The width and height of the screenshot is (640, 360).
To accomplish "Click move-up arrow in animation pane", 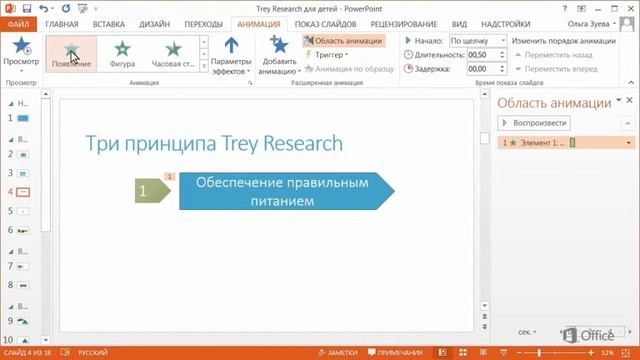I will (x=628, y=123).
